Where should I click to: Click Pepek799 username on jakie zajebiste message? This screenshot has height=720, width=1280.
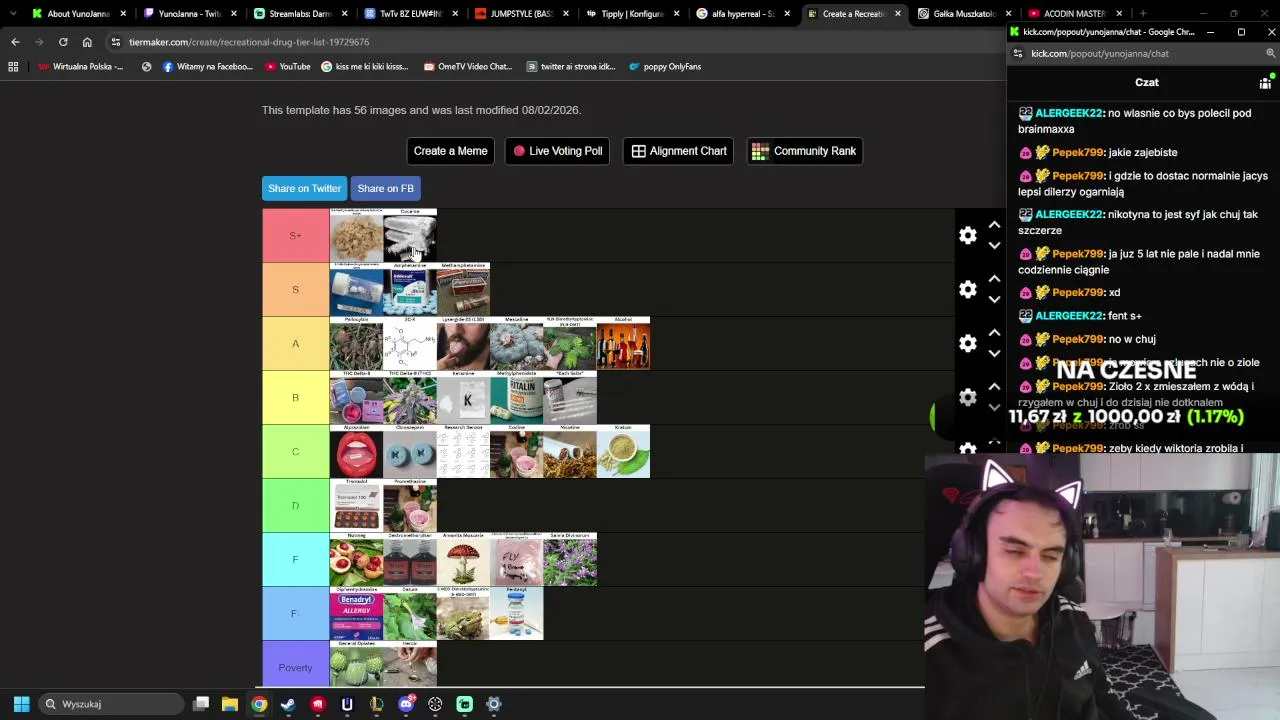1077,152
